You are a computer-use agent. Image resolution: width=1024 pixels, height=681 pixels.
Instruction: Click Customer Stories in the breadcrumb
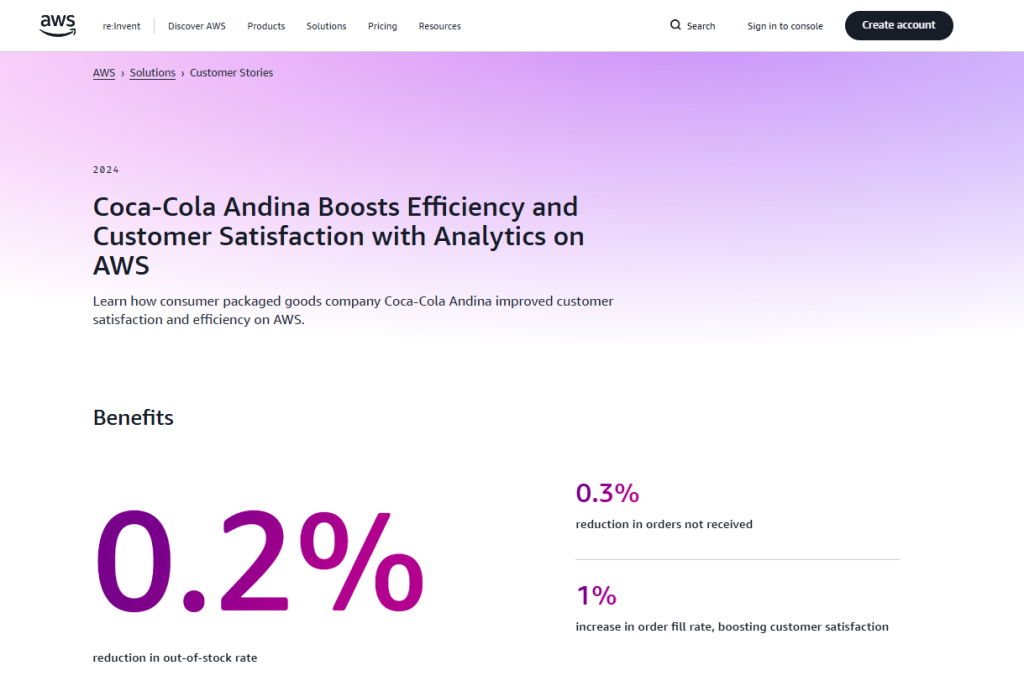click(x=231, y=73)
